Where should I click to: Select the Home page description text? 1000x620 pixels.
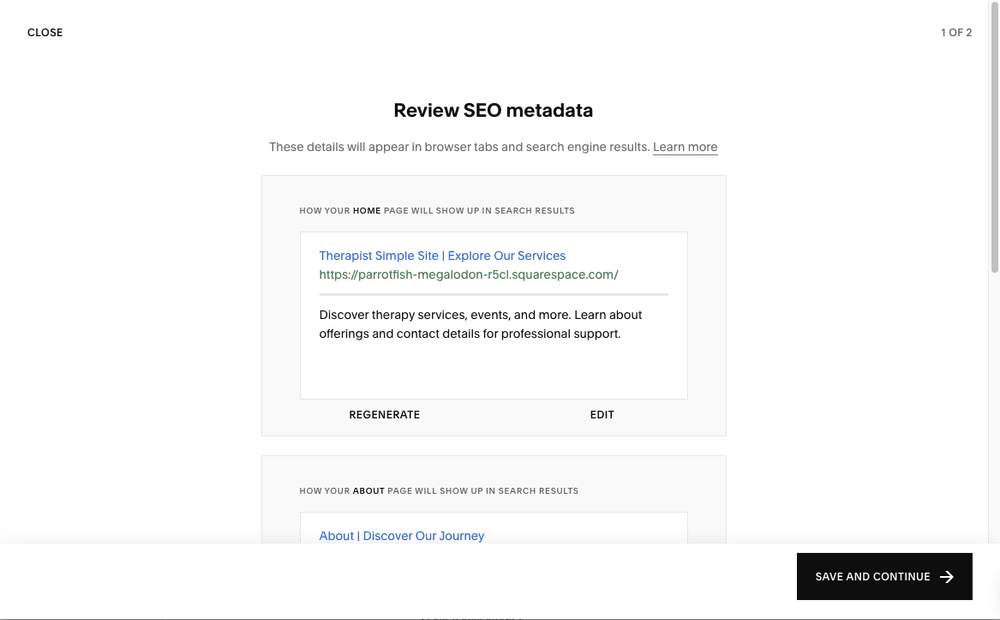[480, 324]
